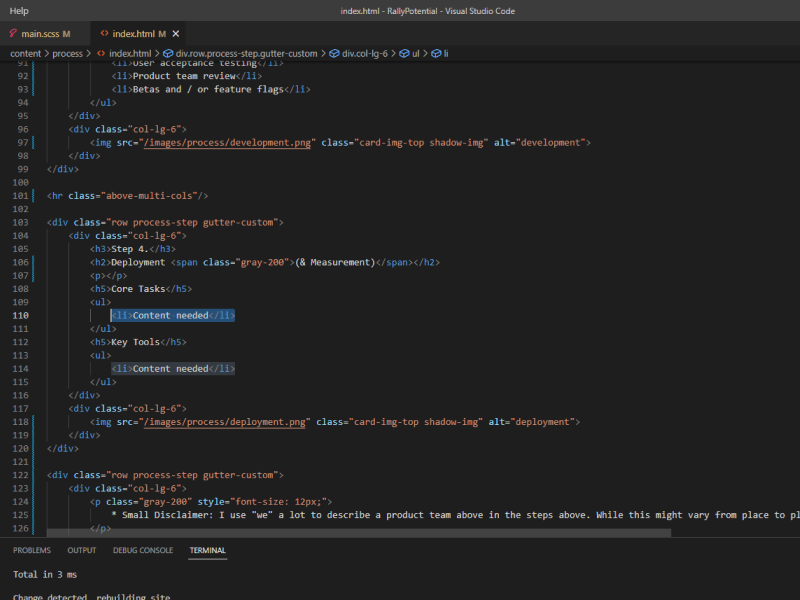Click the li breadcrumb at the end

coord(446,53)
